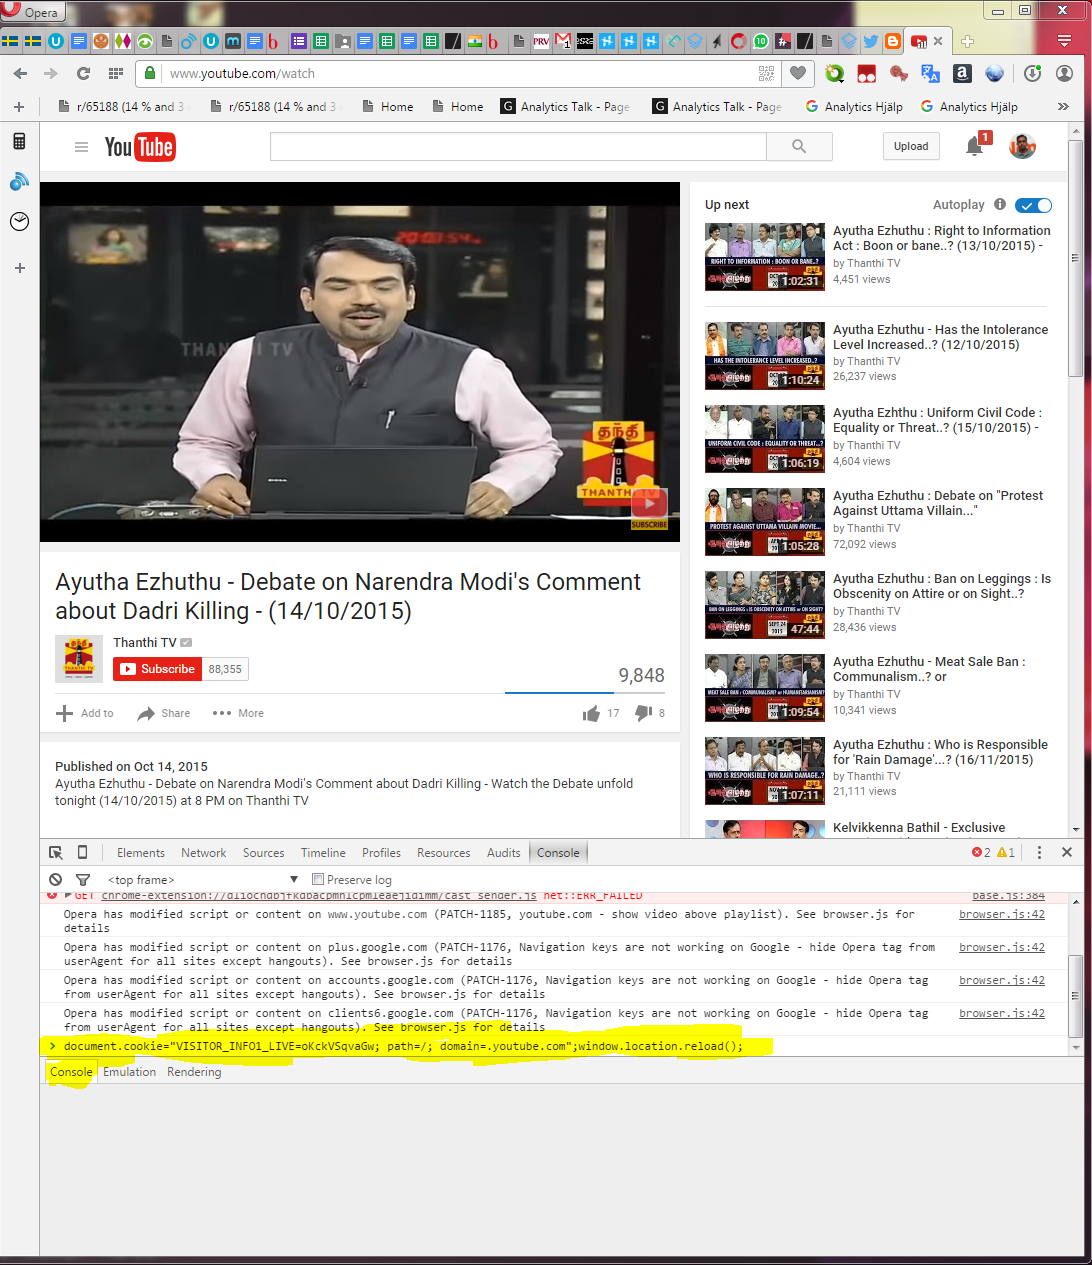Image resolution: width=1092 pixels, height=1265 pixels.
Task: Open the Thanthi TV channel name link
Action: [x=144, y=642]
